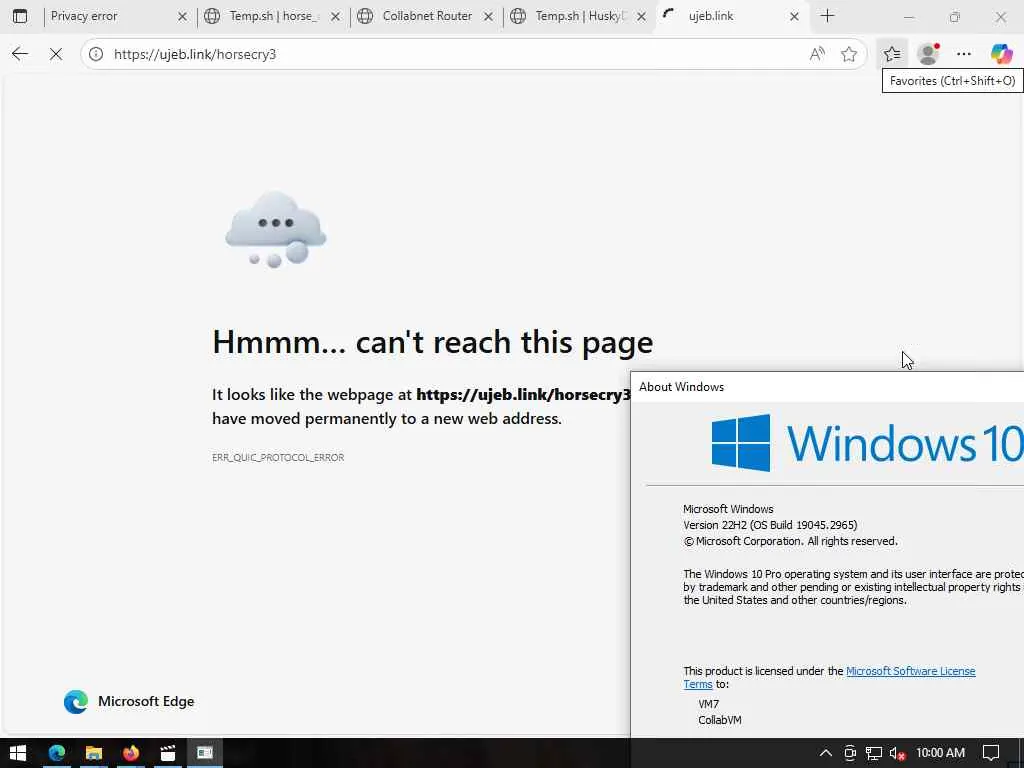Click the CollabVM licensee text
This screenshot has height=768, width=1024.
coord(720,720)
